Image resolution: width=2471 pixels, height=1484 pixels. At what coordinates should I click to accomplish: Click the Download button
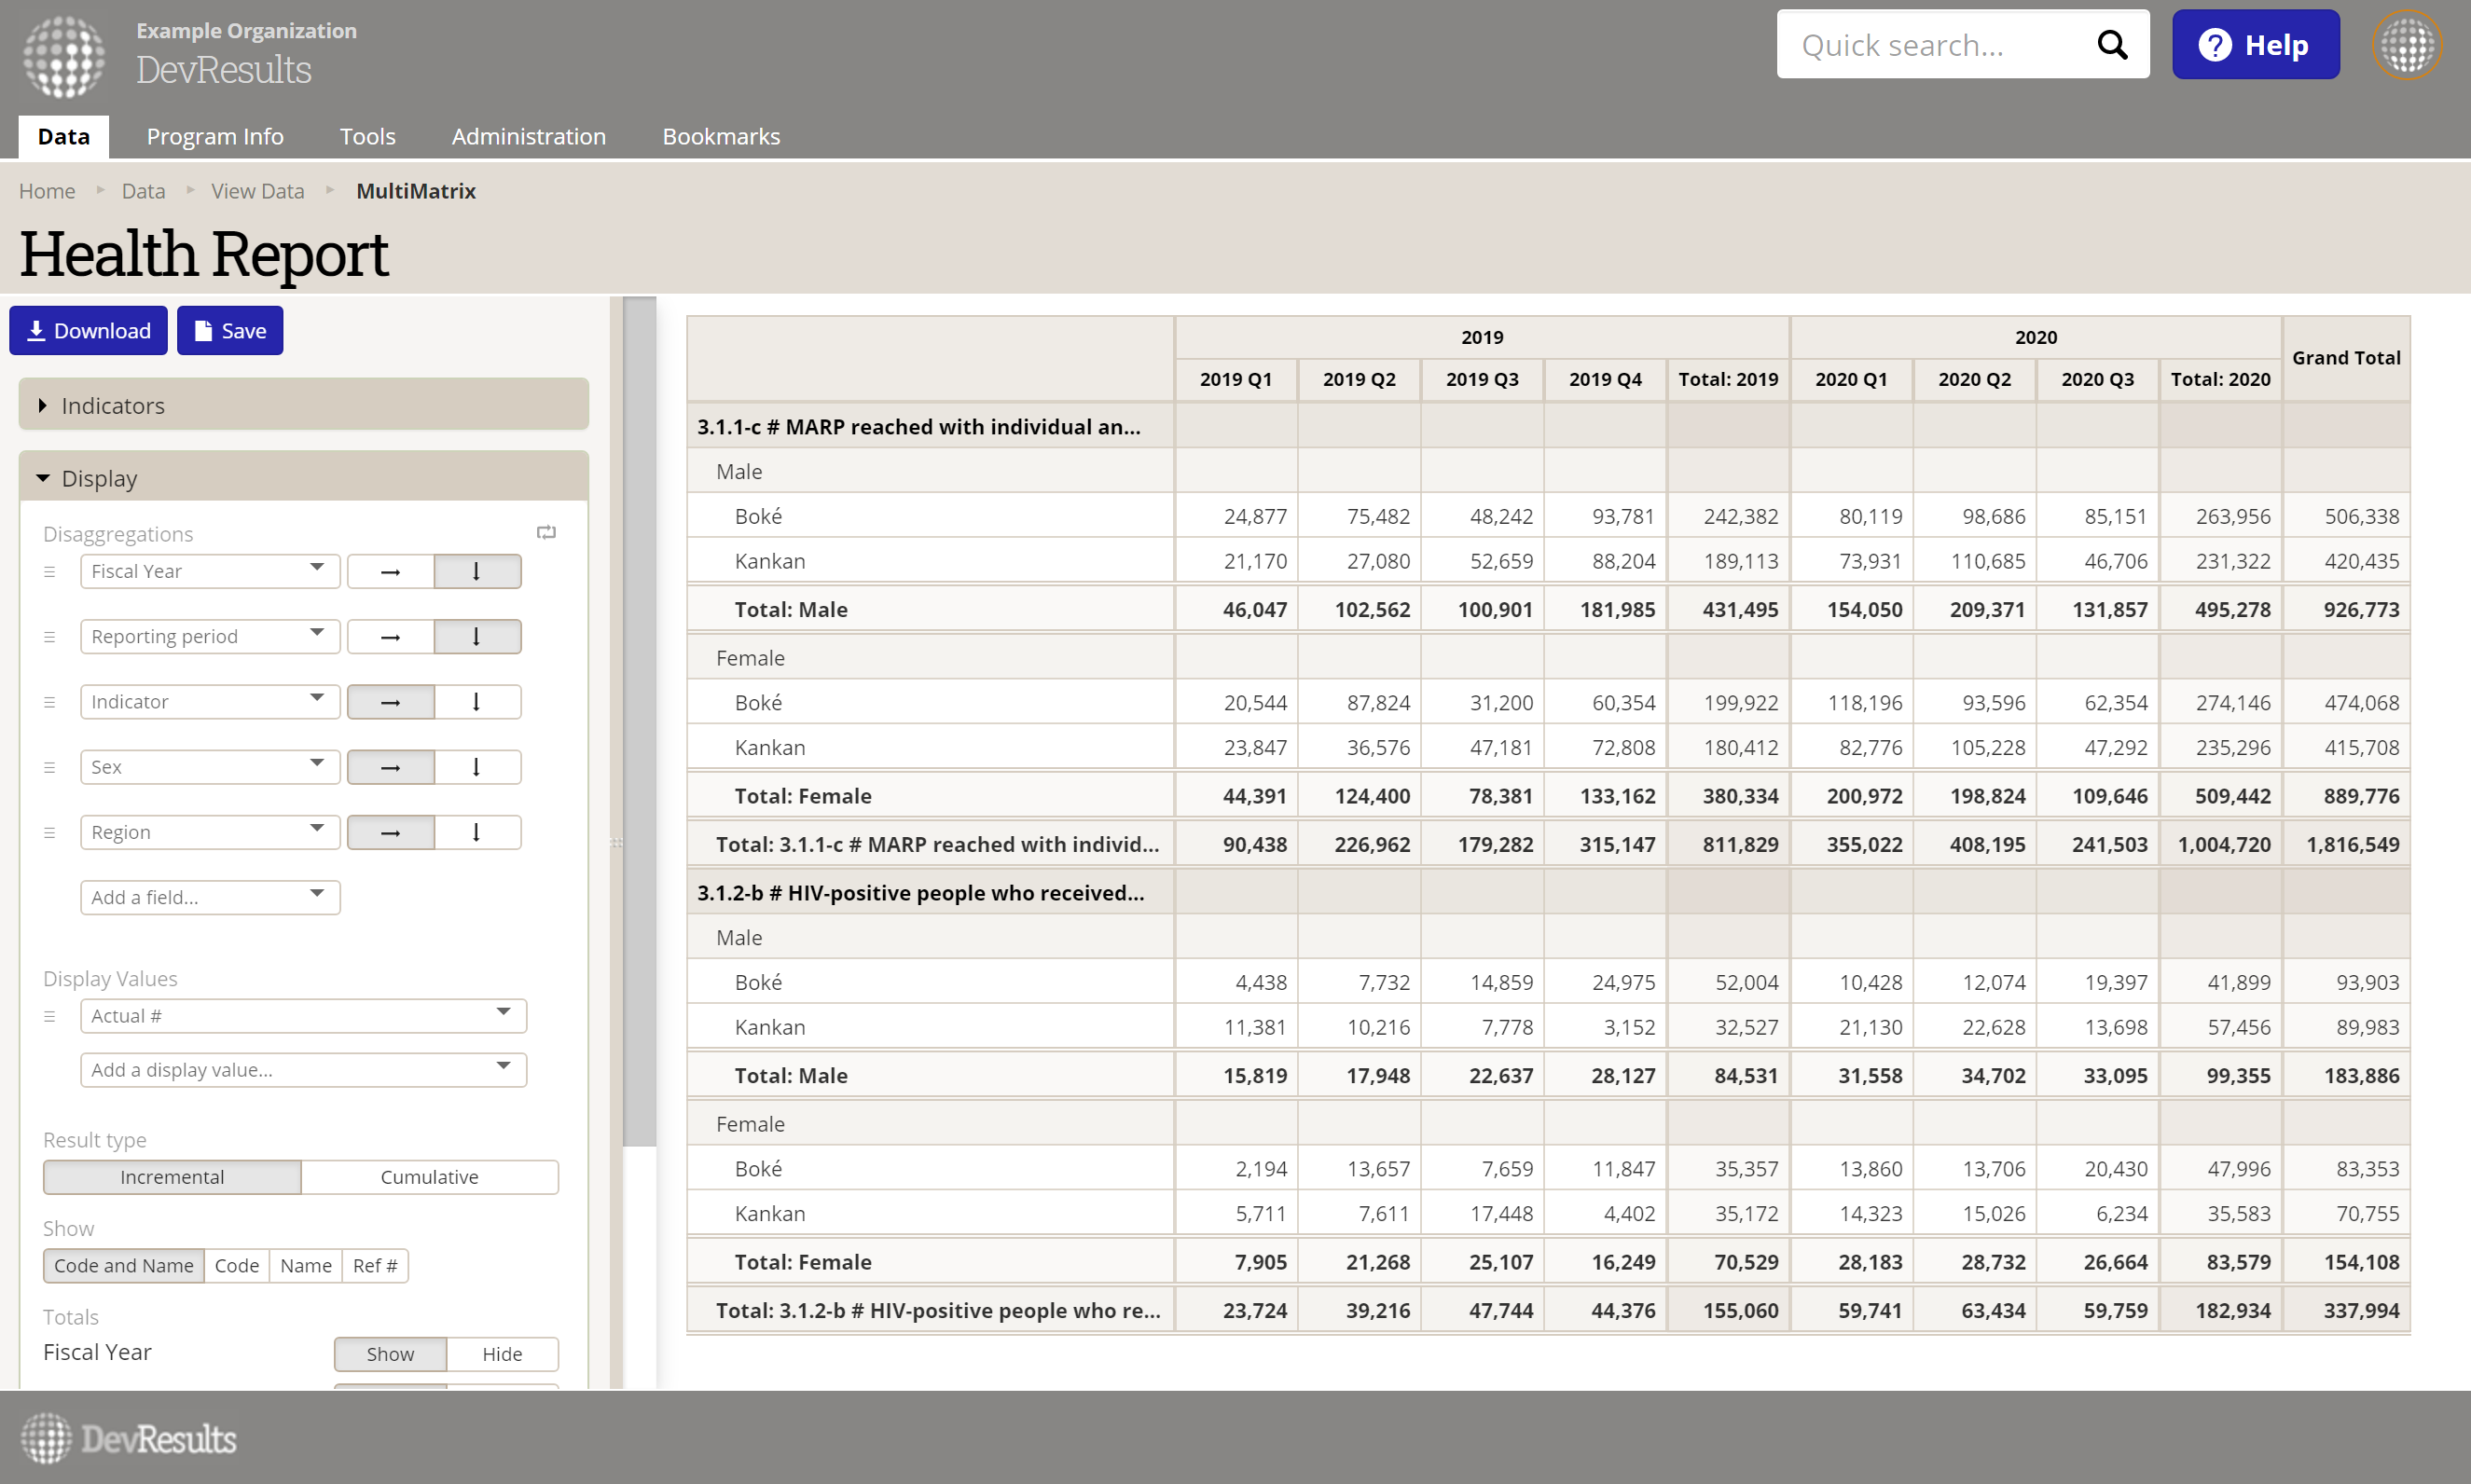tap(88, 331)
